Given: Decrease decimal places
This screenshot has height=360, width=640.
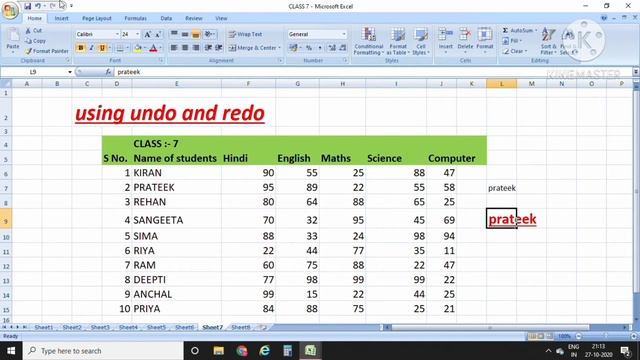Looking at the screenshot, I should tap(343, 48).
